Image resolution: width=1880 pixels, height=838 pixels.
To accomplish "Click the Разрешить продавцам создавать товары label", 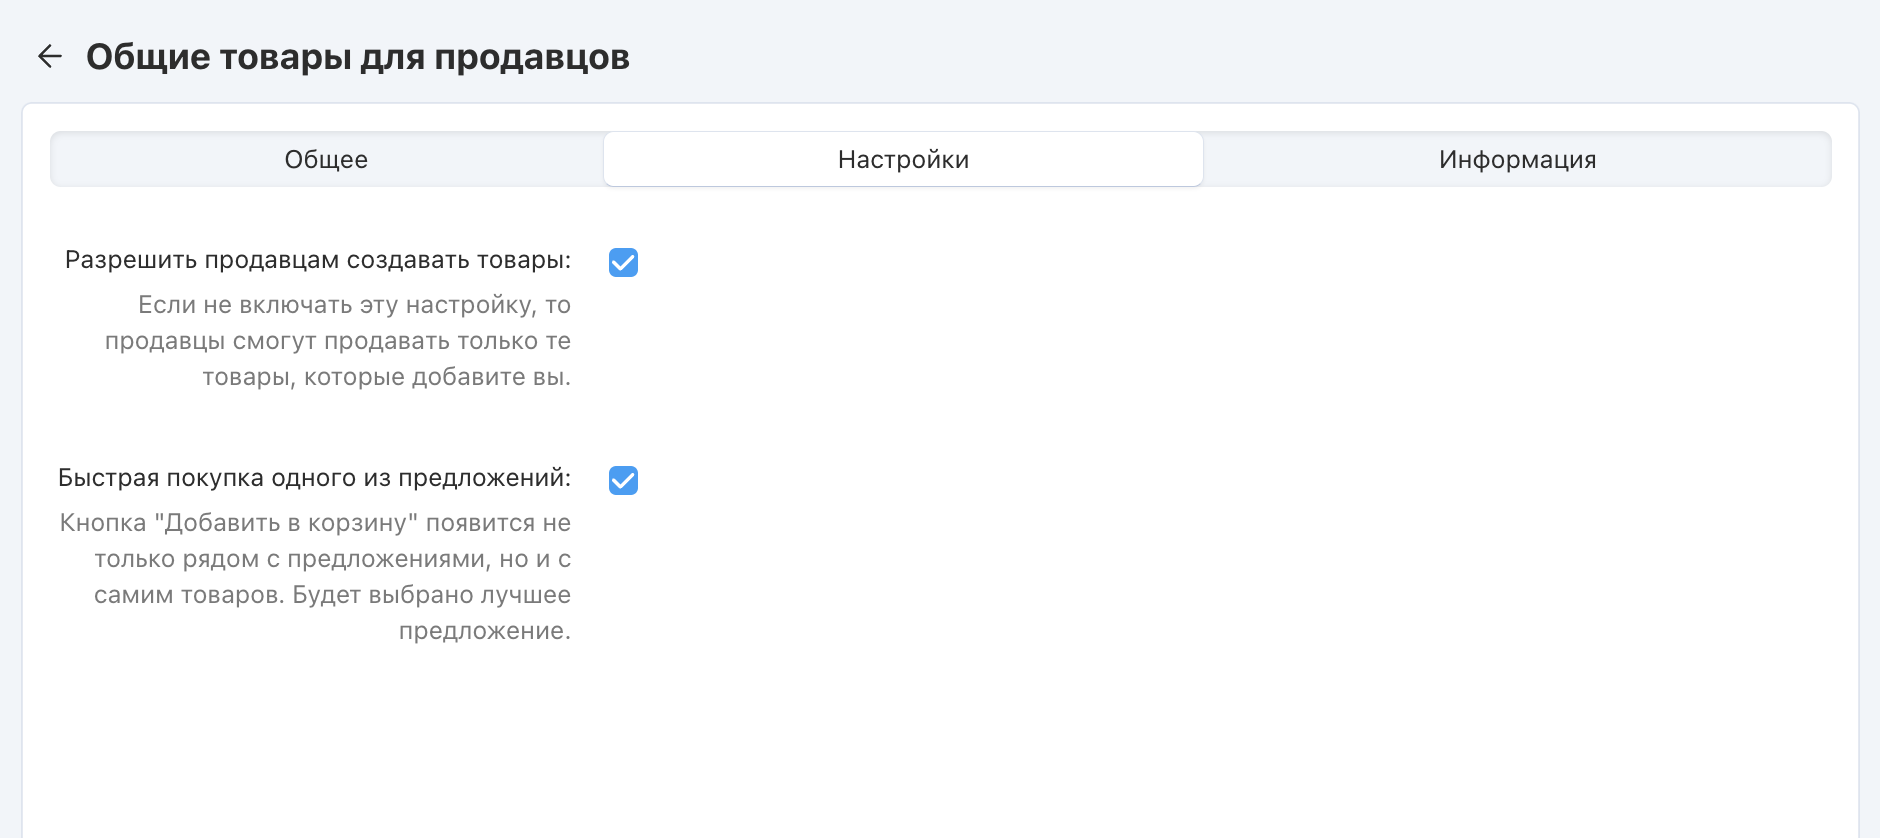I will [318, 260].
